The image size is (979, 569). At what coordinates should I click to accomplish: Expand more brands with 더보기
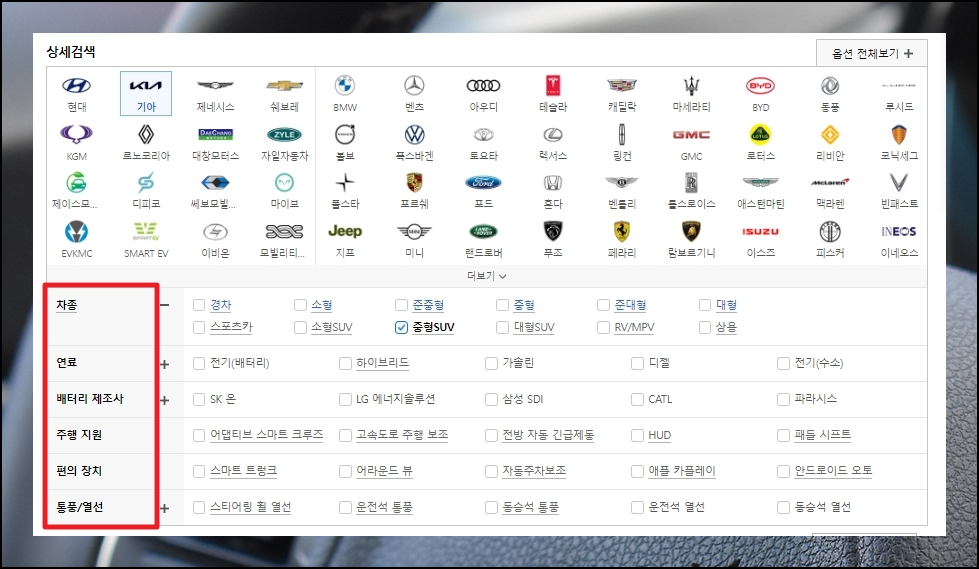coord(486,275)
